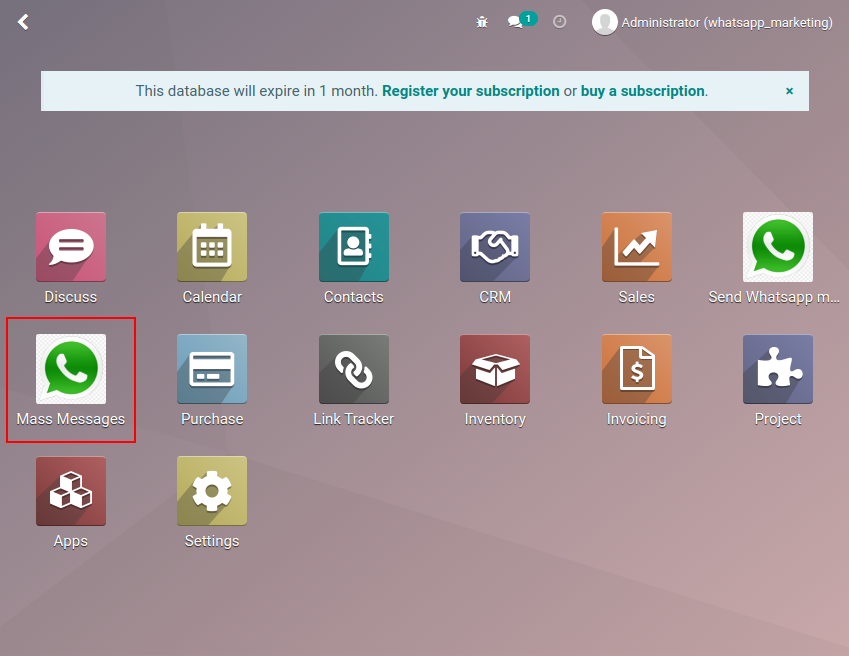Open conversations with unread badge
The height and width of the screenshot is (656, 849).
(521, 21)
